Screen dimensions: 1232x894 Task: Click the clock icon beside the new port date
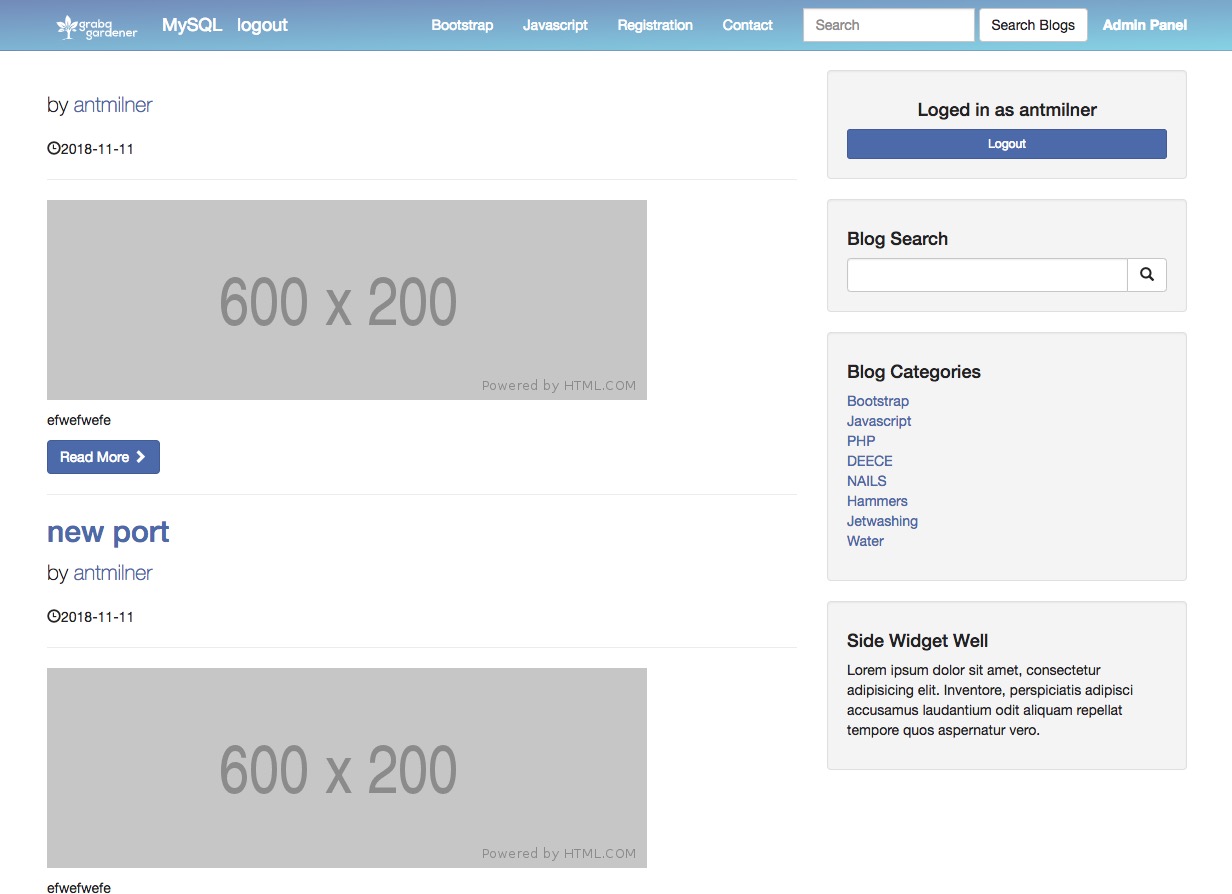pos(54,616)
